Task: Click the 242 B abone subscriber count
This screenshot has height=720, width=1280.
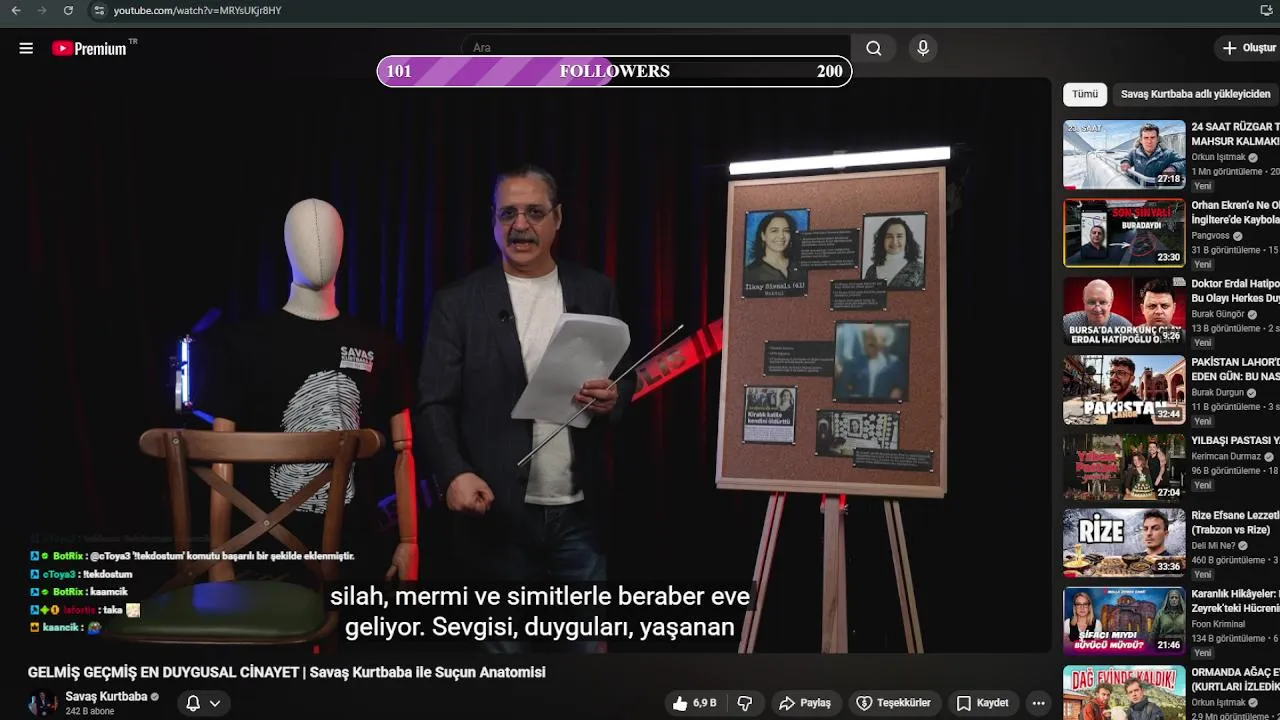Action: 89,711
